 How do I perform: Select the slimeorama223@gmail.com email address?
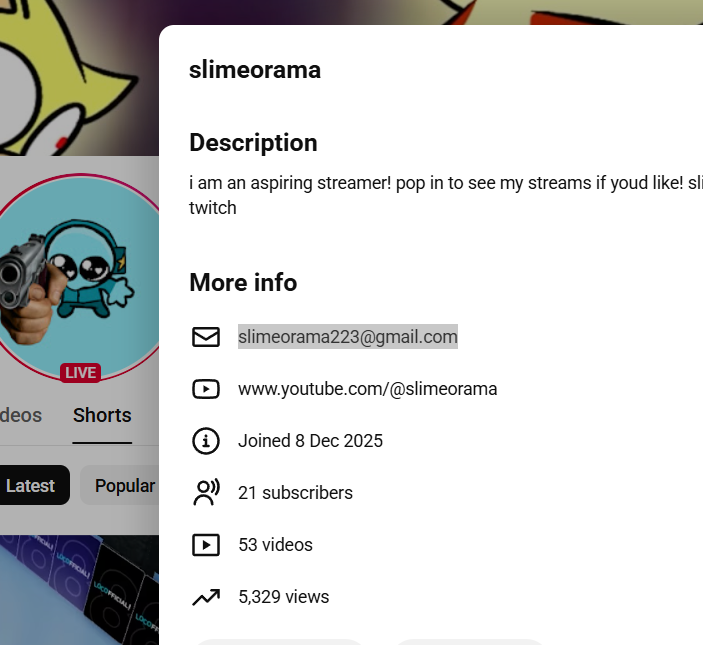[x=347, y=337]
